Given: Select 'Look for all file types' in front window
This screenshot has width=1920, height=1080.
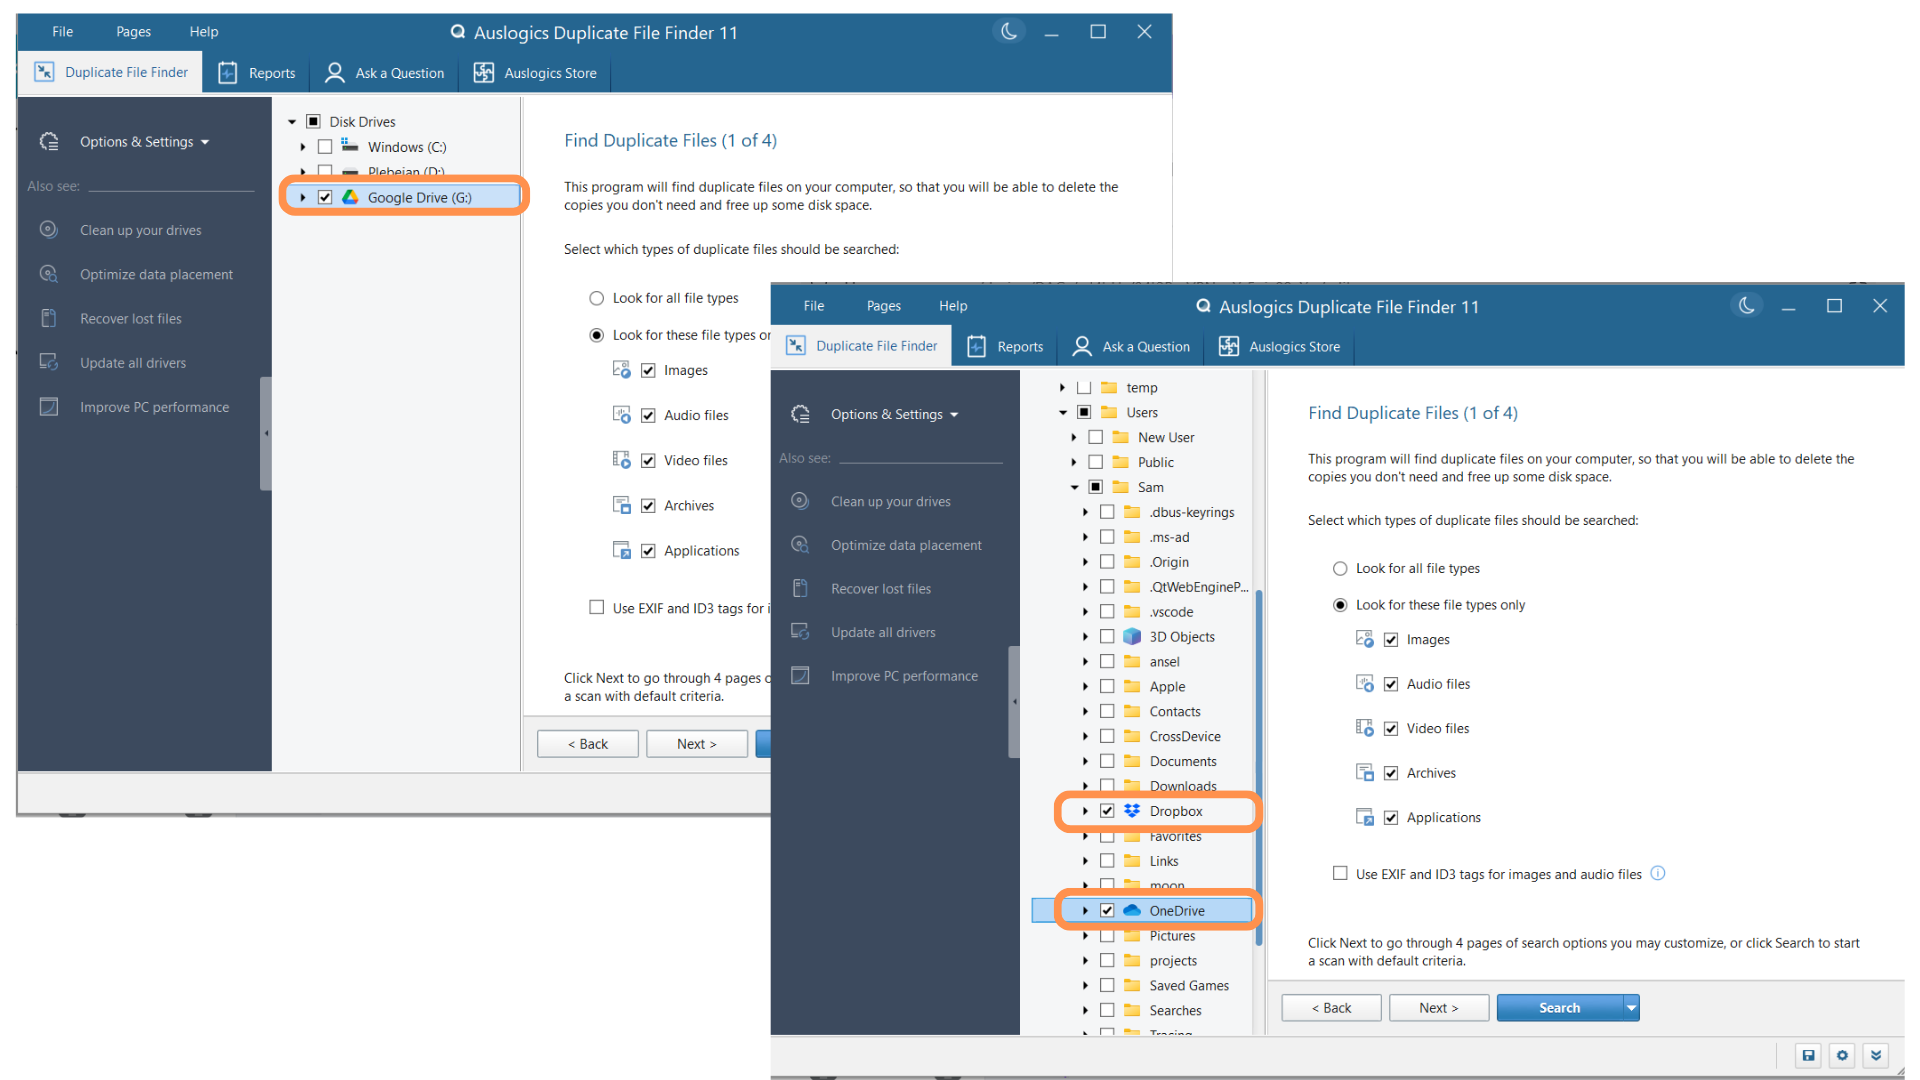Looking at the screenshot, I should coord(1340,568).
